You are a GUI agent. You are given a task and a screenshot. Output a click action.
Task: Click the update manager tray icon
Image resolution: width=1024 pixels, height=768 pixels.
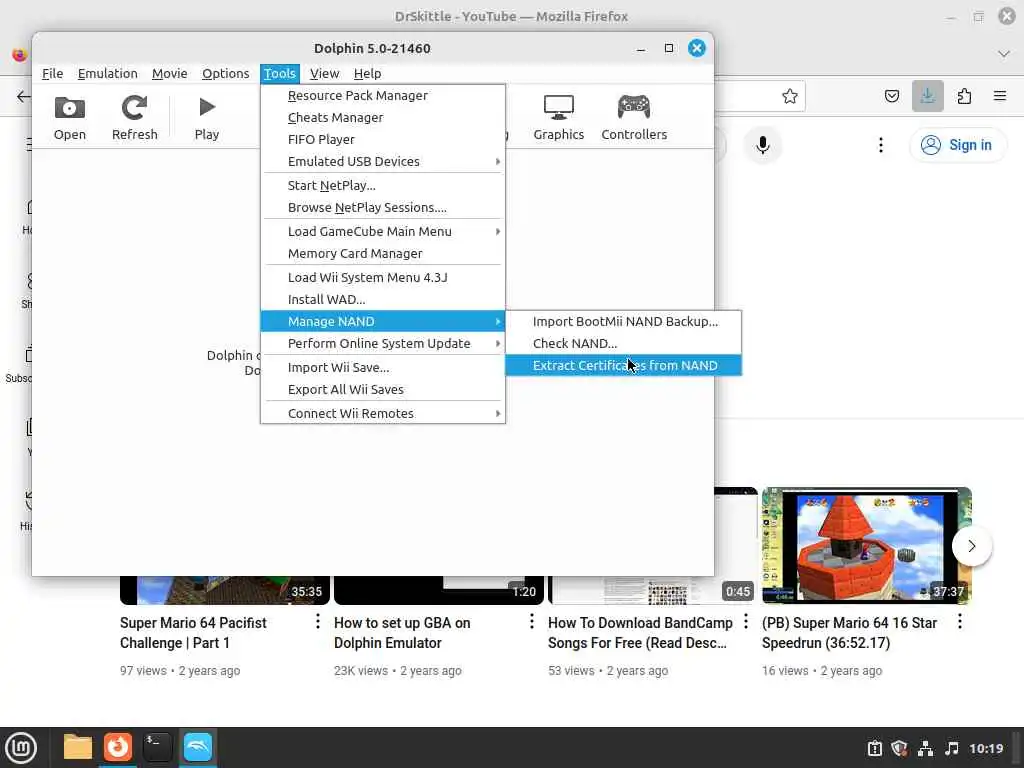click(x=874, y=748)
